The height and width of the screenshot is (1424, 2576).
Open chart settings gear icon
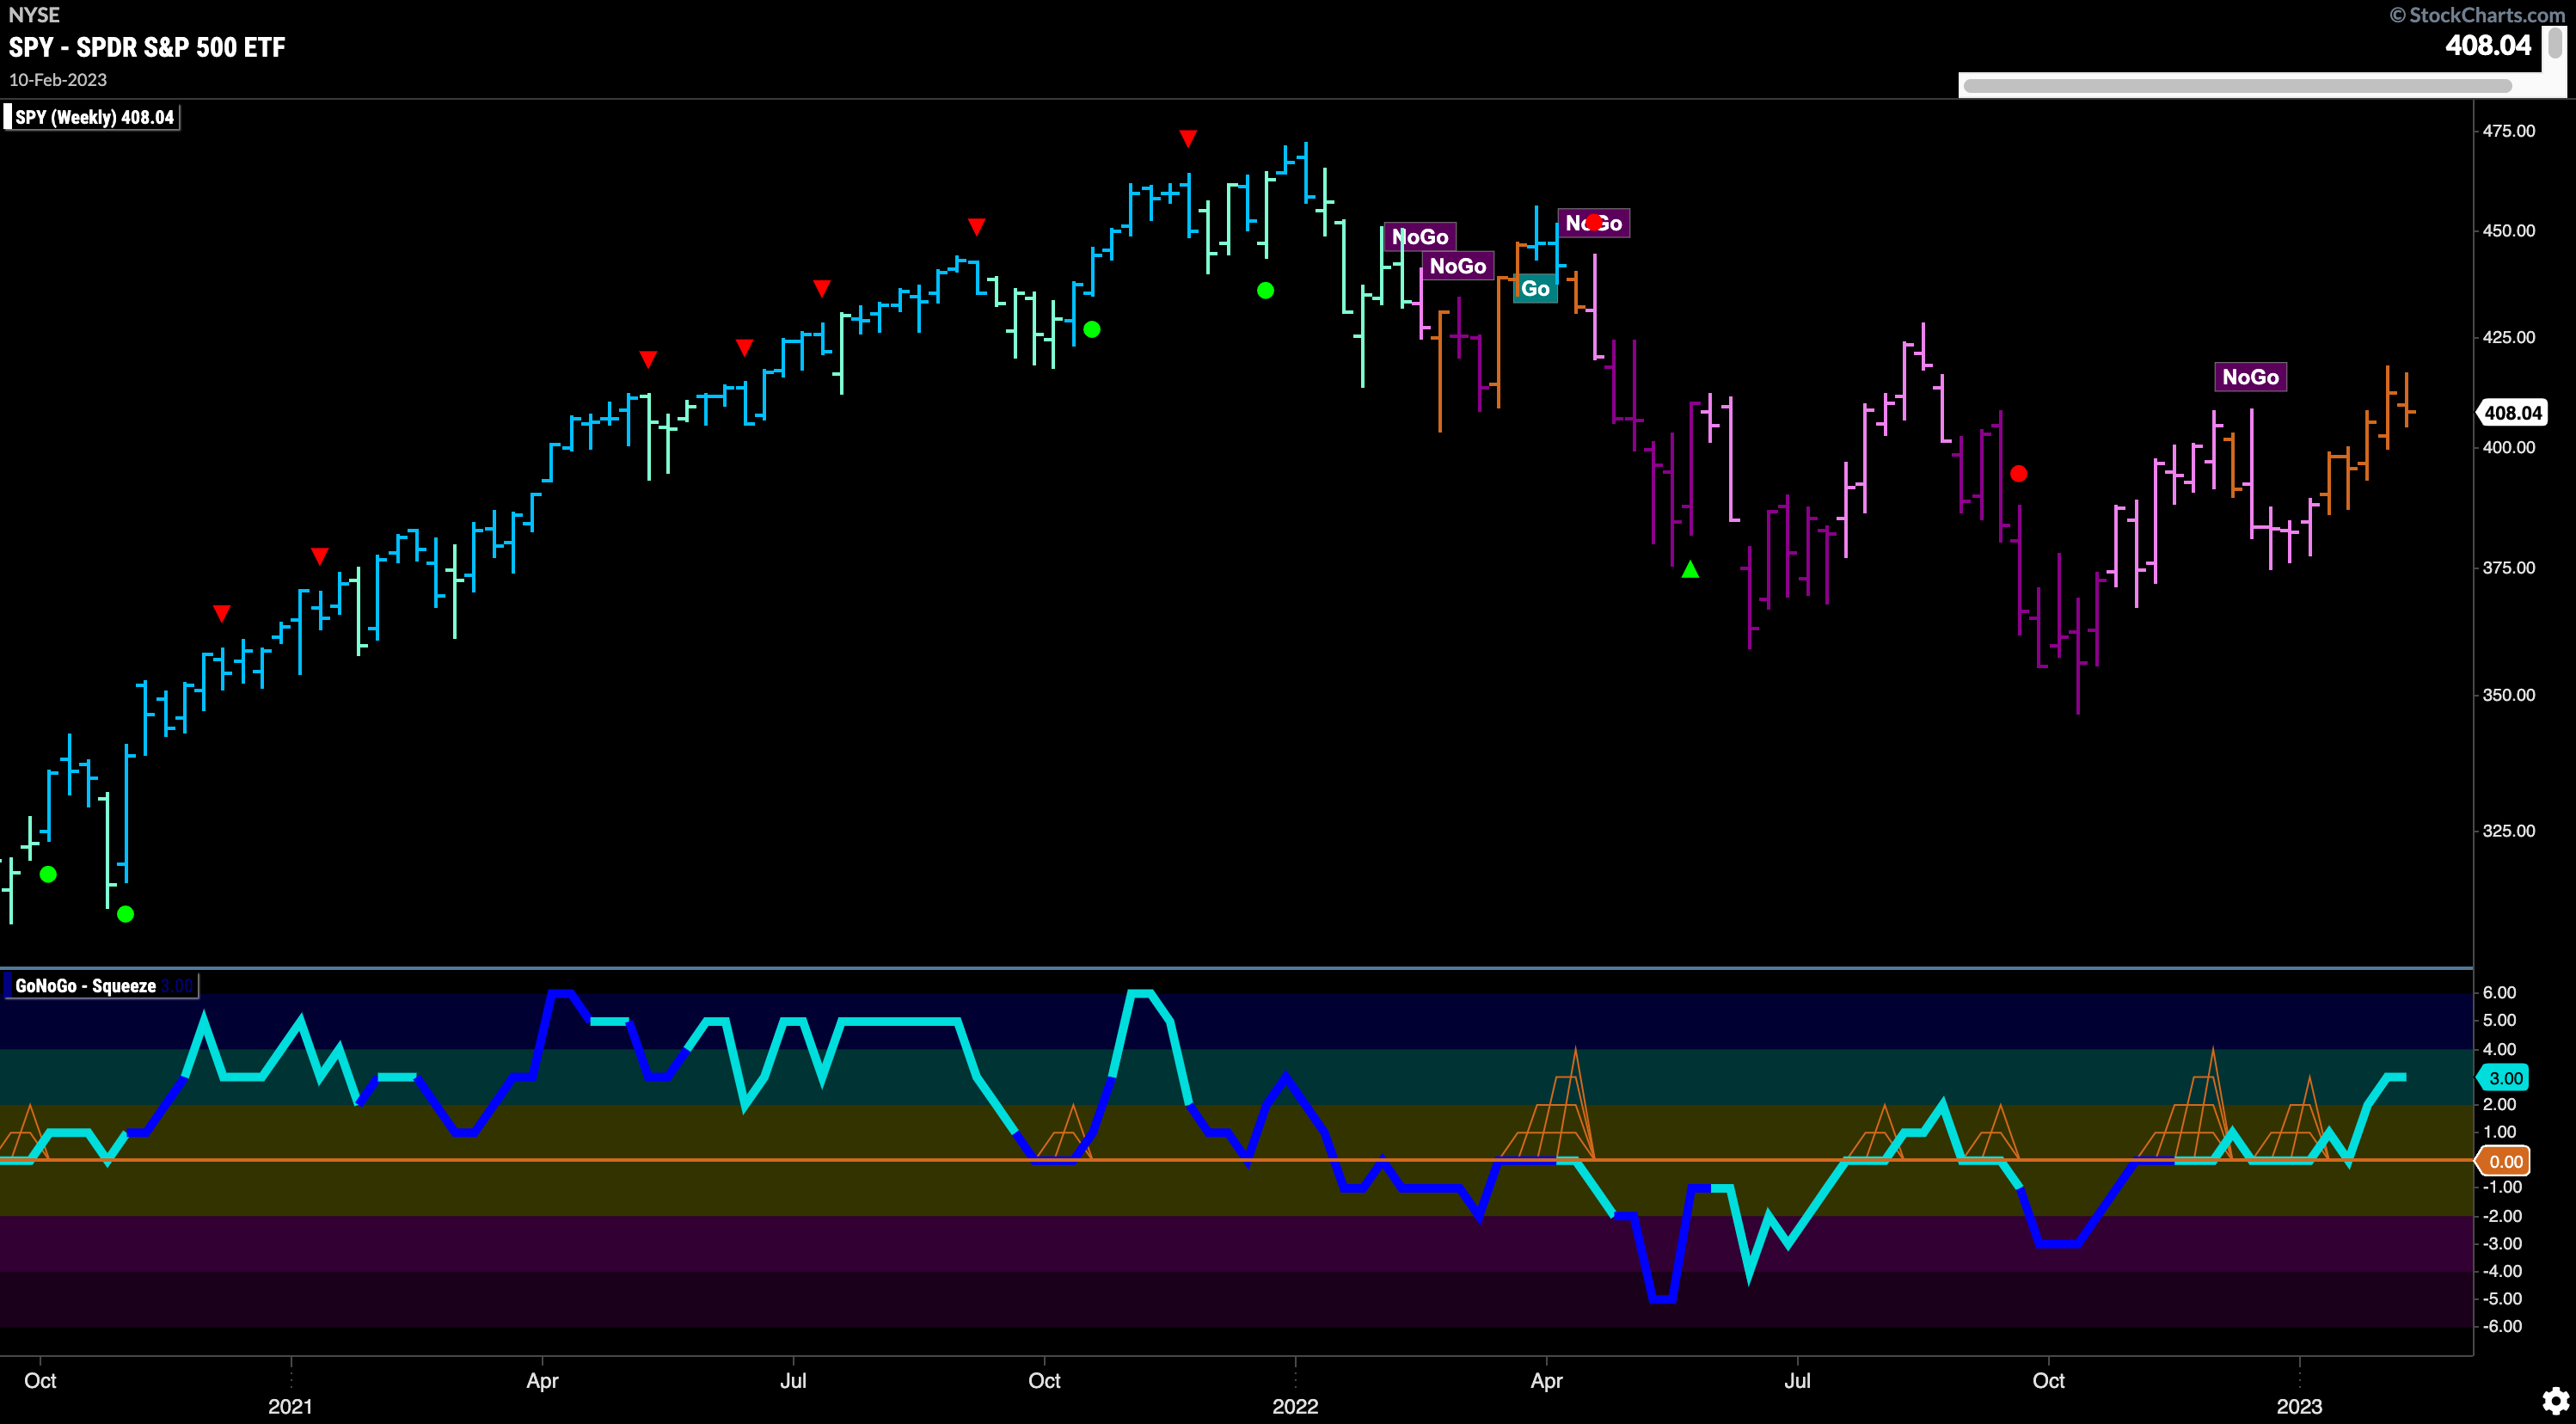2555,1401
